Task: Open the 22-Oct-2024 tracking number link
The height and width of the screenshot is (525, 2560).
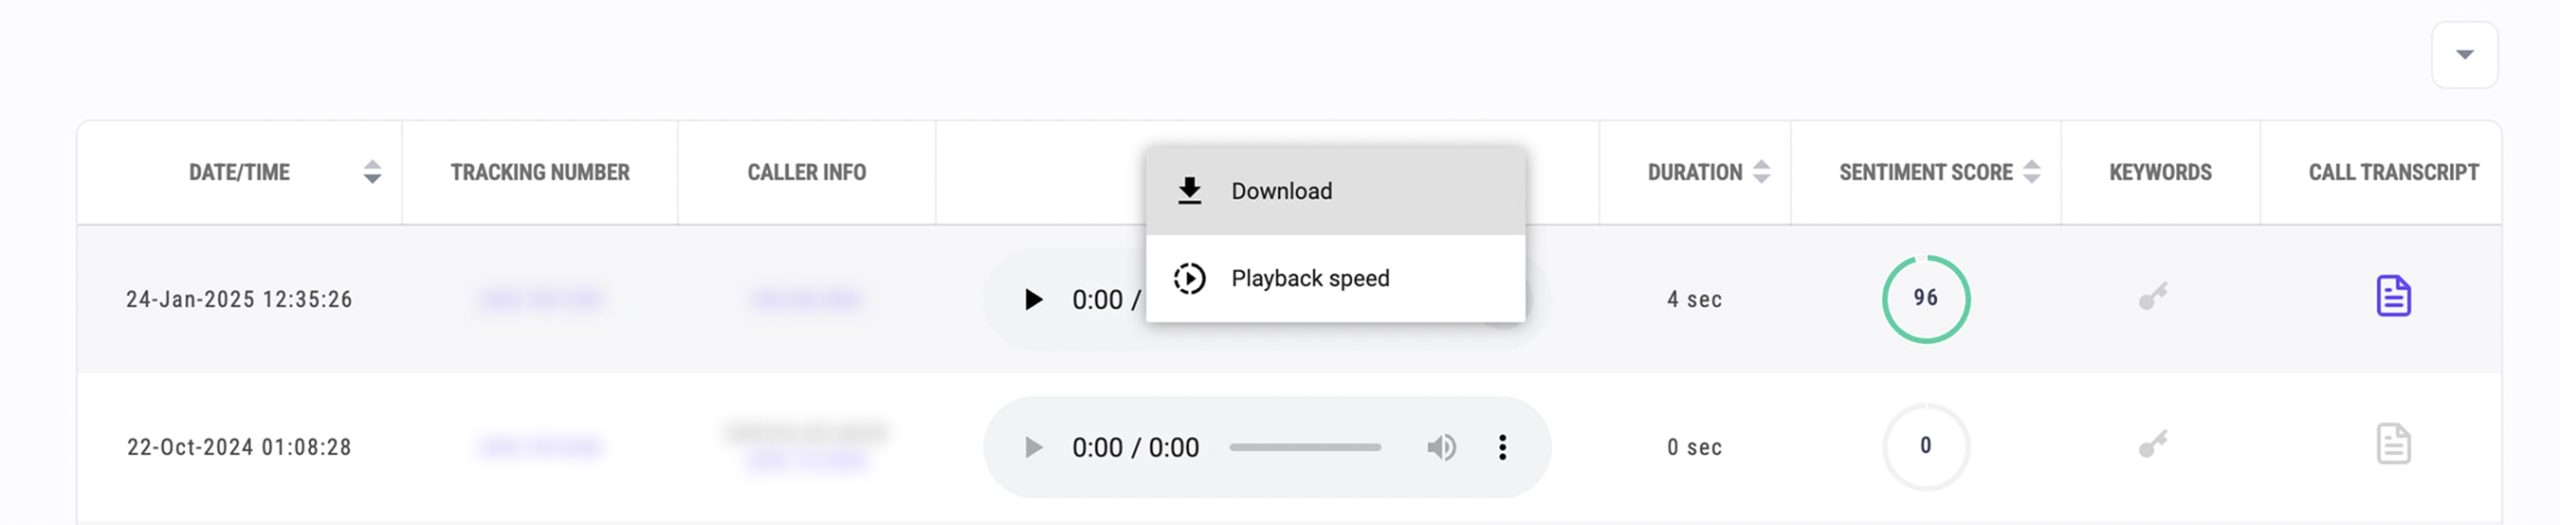Action: click(x=540, y=446)
